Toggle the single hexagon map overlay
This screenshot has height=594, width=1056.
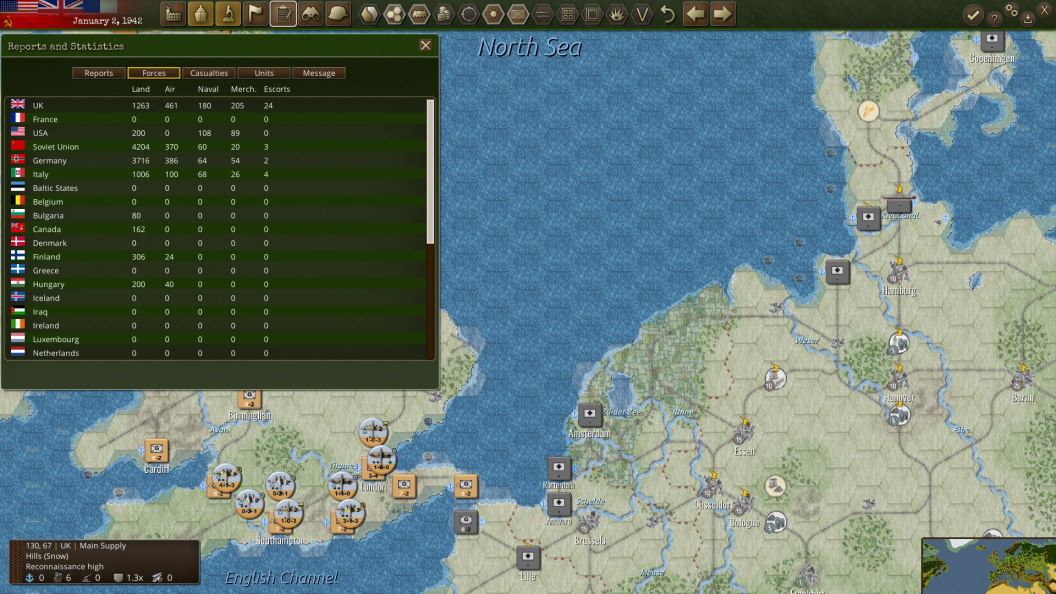370,14
